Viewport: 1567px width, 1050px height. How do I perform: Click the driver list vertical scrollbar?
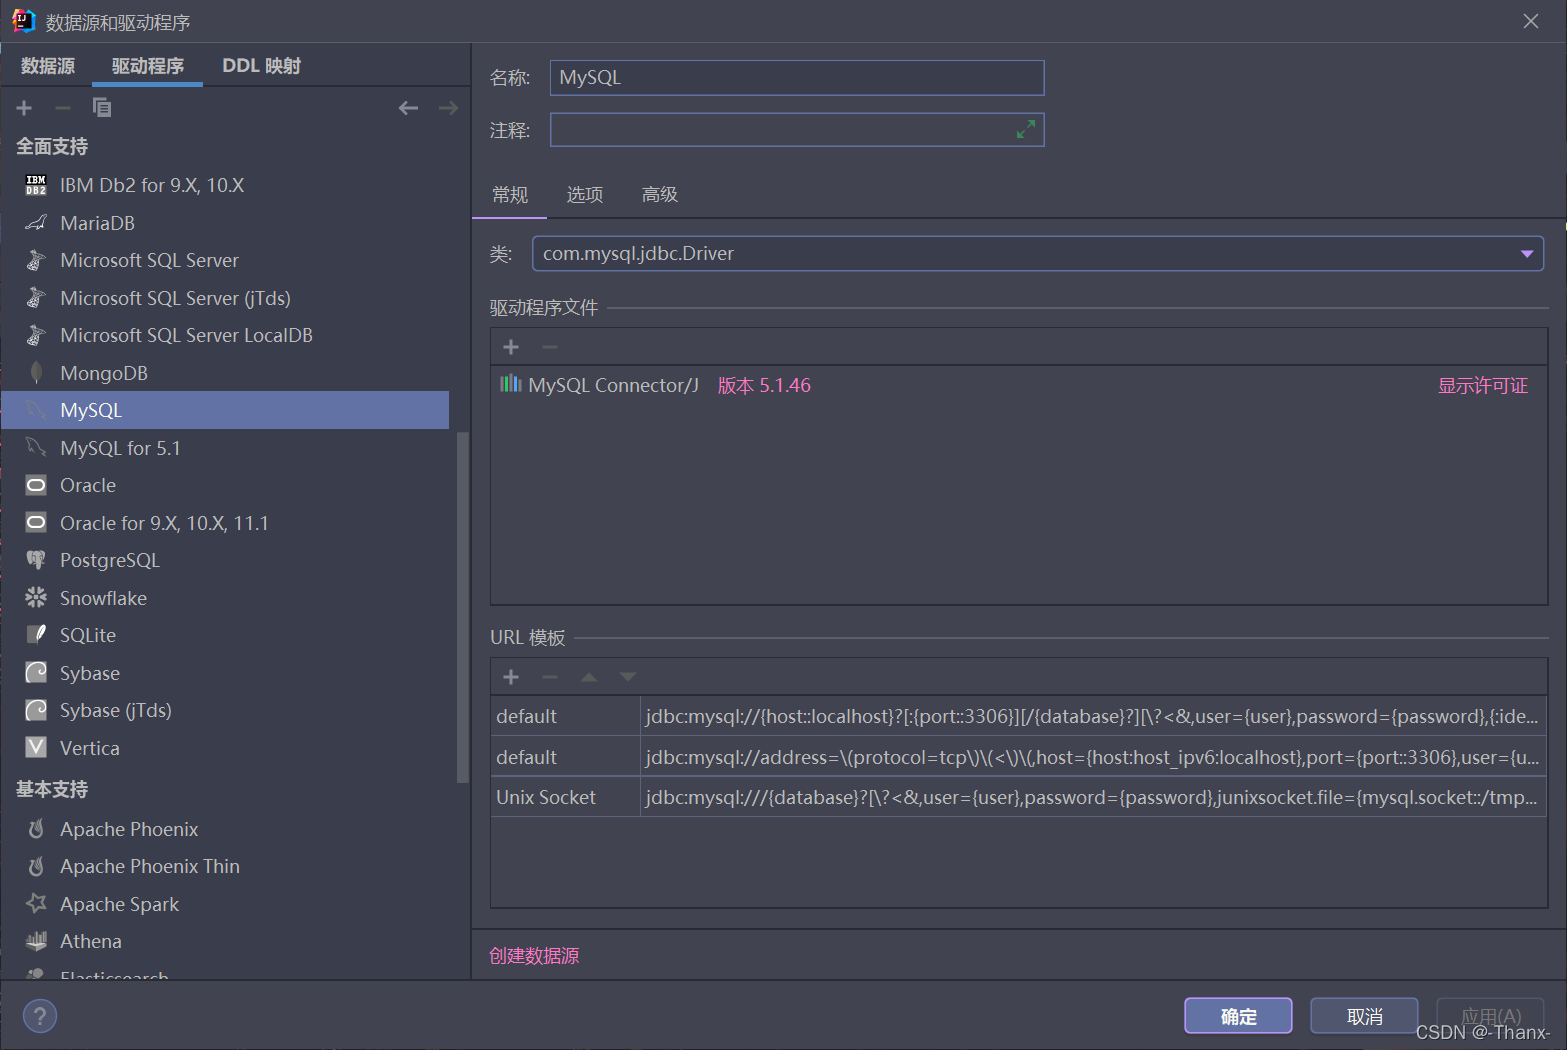tap(462, 606)
